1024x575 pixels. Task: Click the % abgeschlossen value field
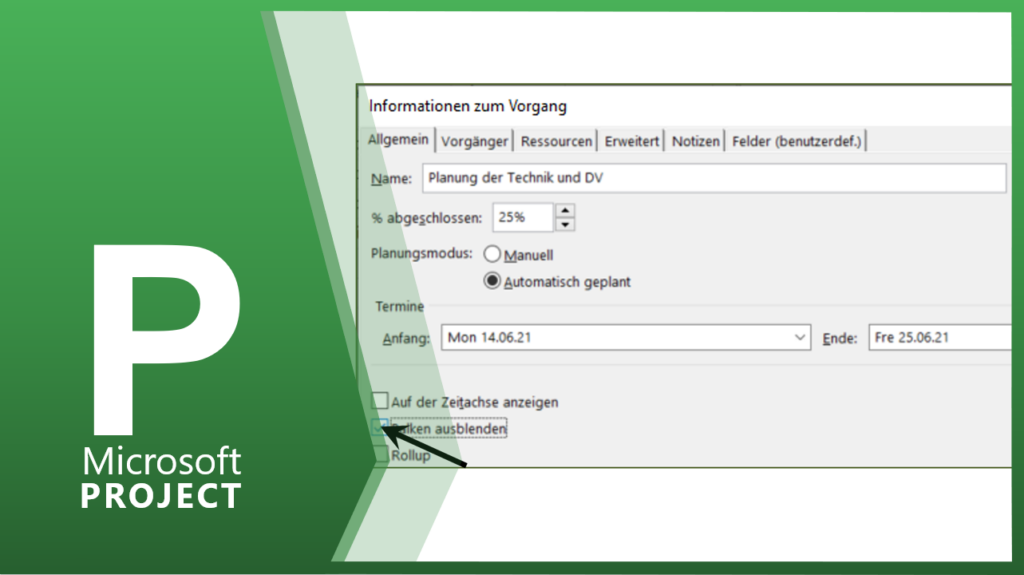[523, 218]
